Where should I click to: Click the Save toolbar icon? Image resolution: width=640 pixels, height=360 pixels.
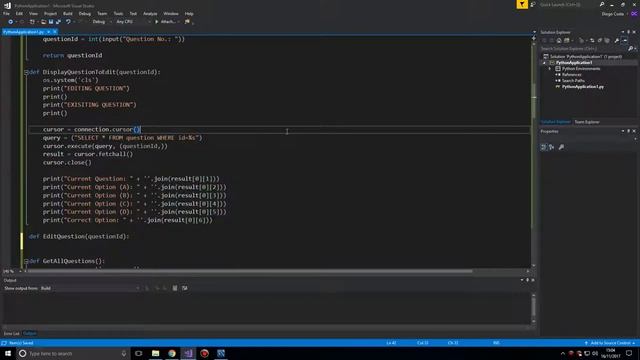click(51, 22)
